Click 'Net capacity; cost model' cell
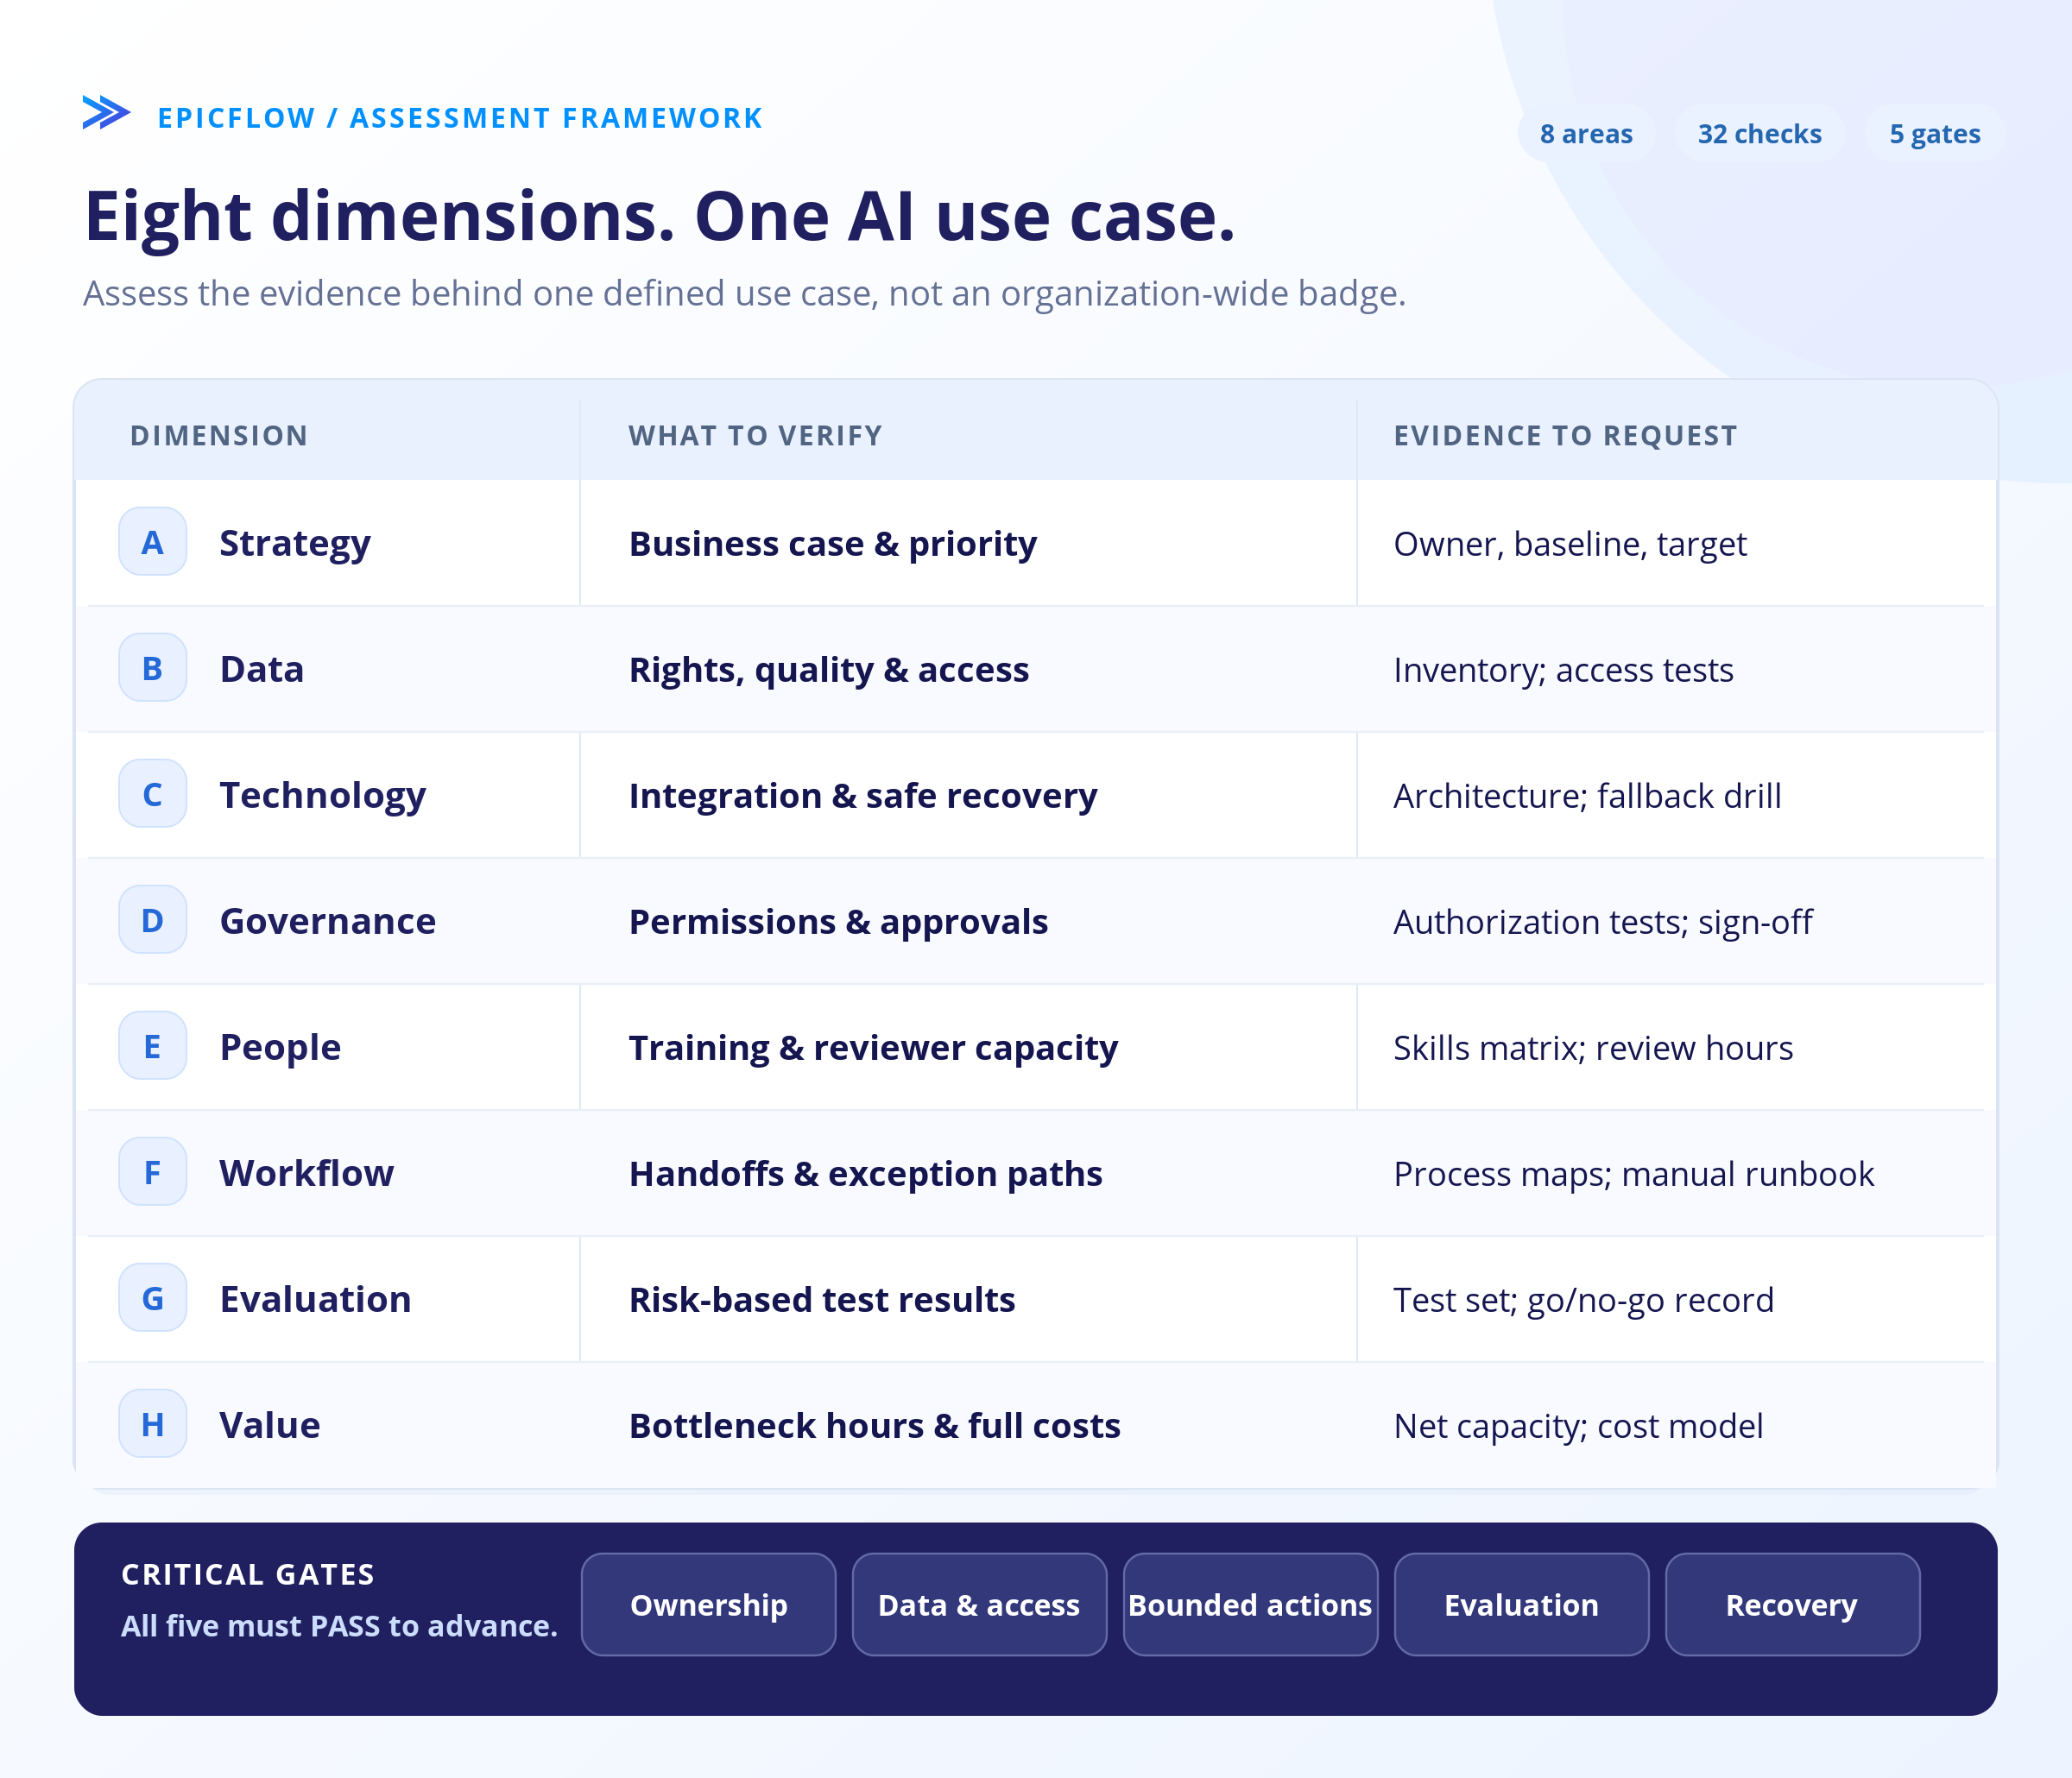Viewport: 2072px width, 1778px height. (1578, 1425)
